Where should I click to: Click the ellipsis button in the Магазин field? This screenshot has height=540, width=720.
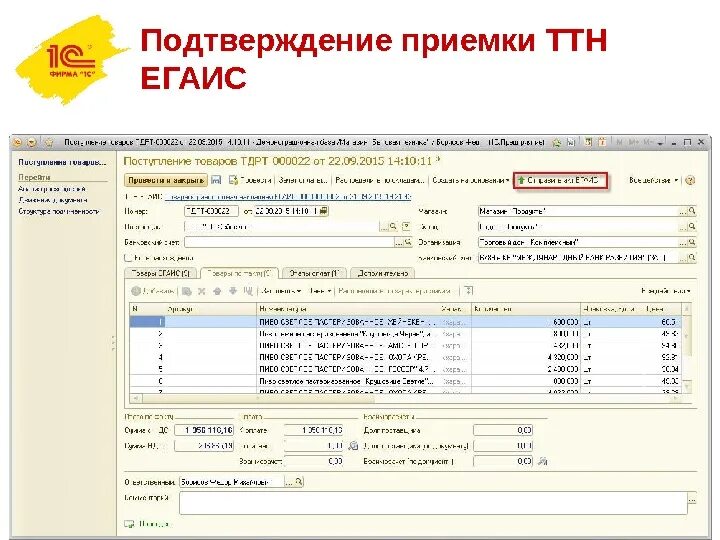pyautogui.click(x=683, y=211)
